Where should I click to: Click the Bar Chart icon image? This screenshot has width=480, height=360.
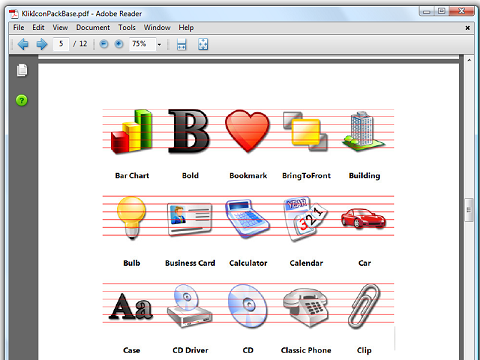[x=132, y=132]
